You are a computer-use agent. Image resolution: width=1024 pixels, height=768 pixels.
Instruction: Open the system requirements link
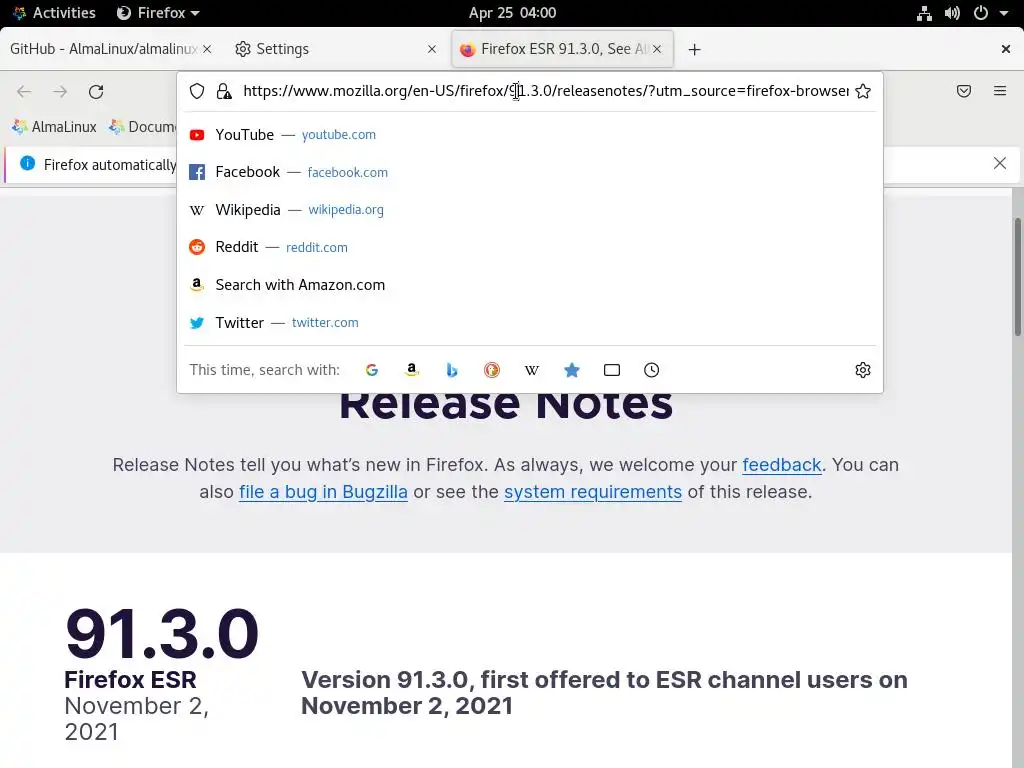(593, 492)
